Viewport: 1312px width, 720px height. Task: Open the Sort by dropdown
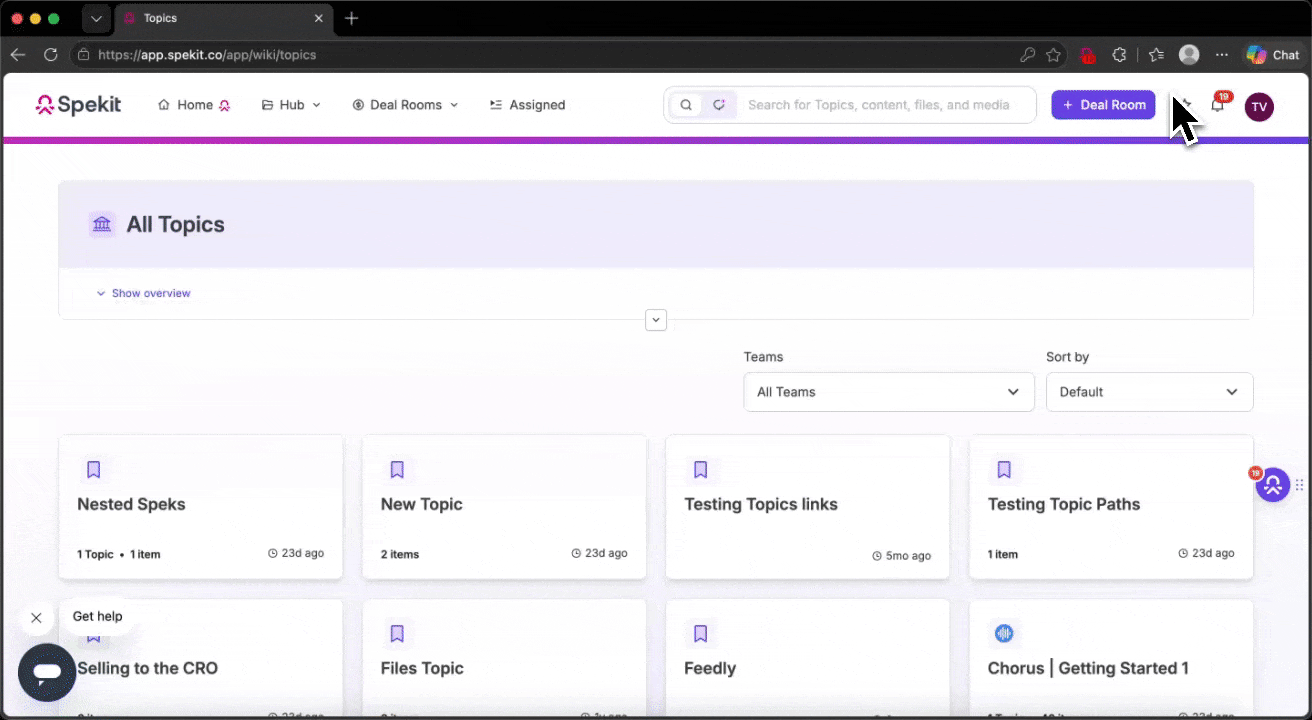[1149, 392]
